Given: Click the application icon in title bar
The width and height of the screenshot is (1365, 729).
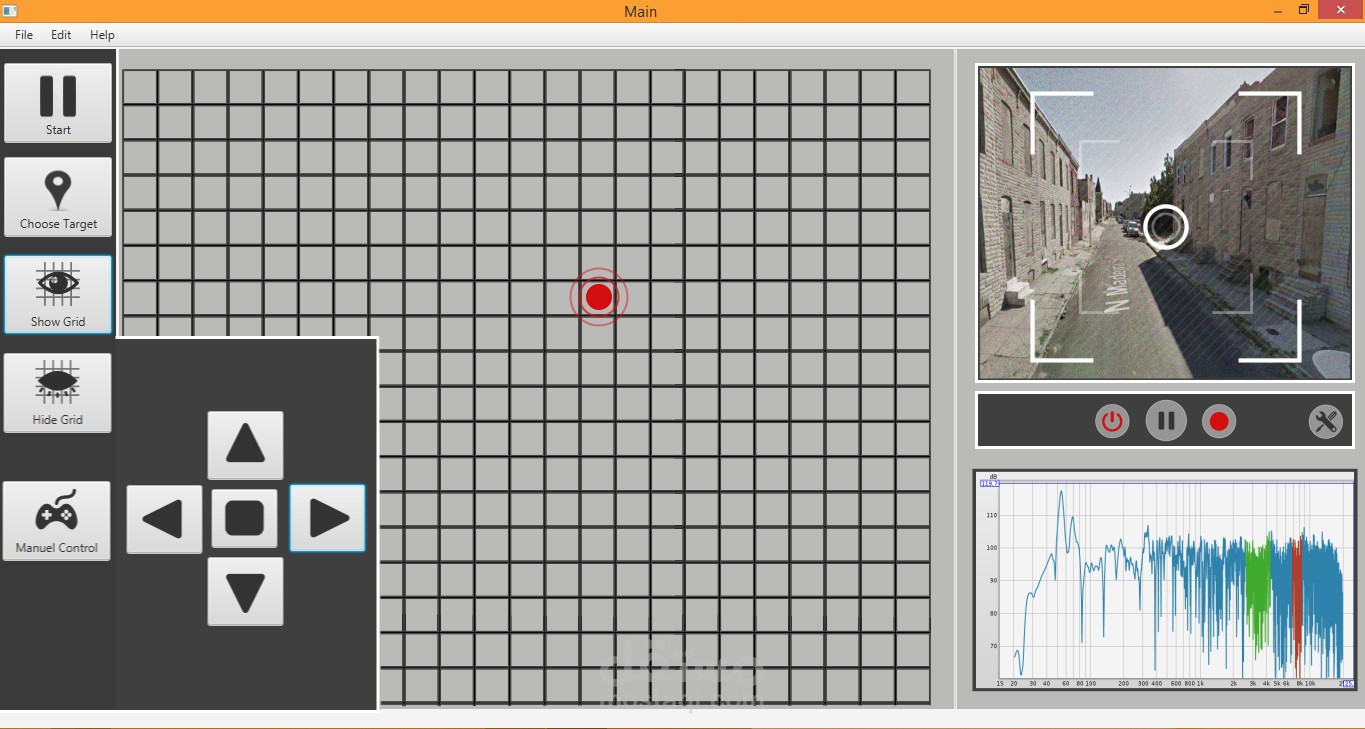Looking at the screenshot, I should 10,11.
